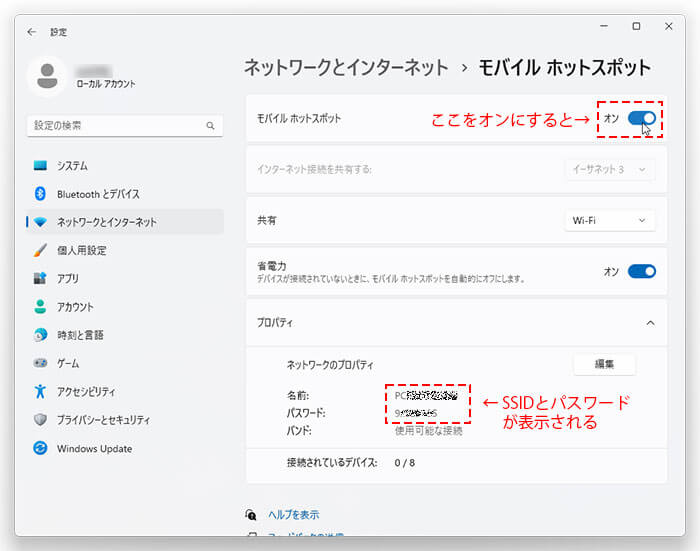This screenshot has height=551, width=700.
Task: Click the help icon beside ヘルプを表示
Action: pos(251,514)
